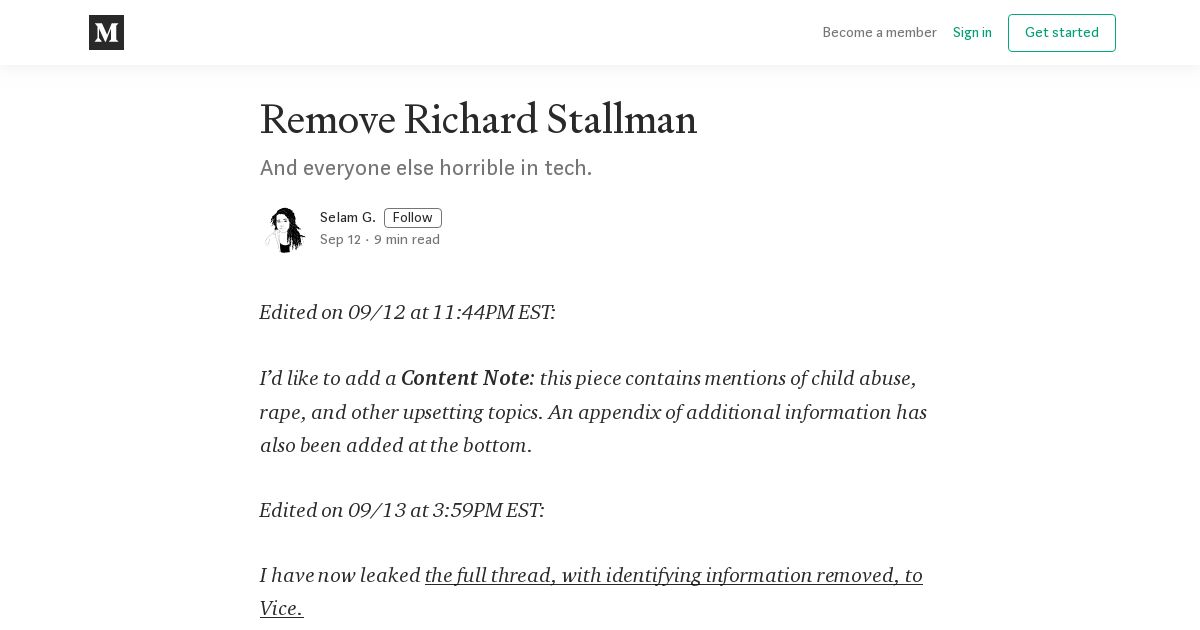The width and height of the screenshot is (1200, 630).
Task: Open the Sign in link
Action: (972, 33)
